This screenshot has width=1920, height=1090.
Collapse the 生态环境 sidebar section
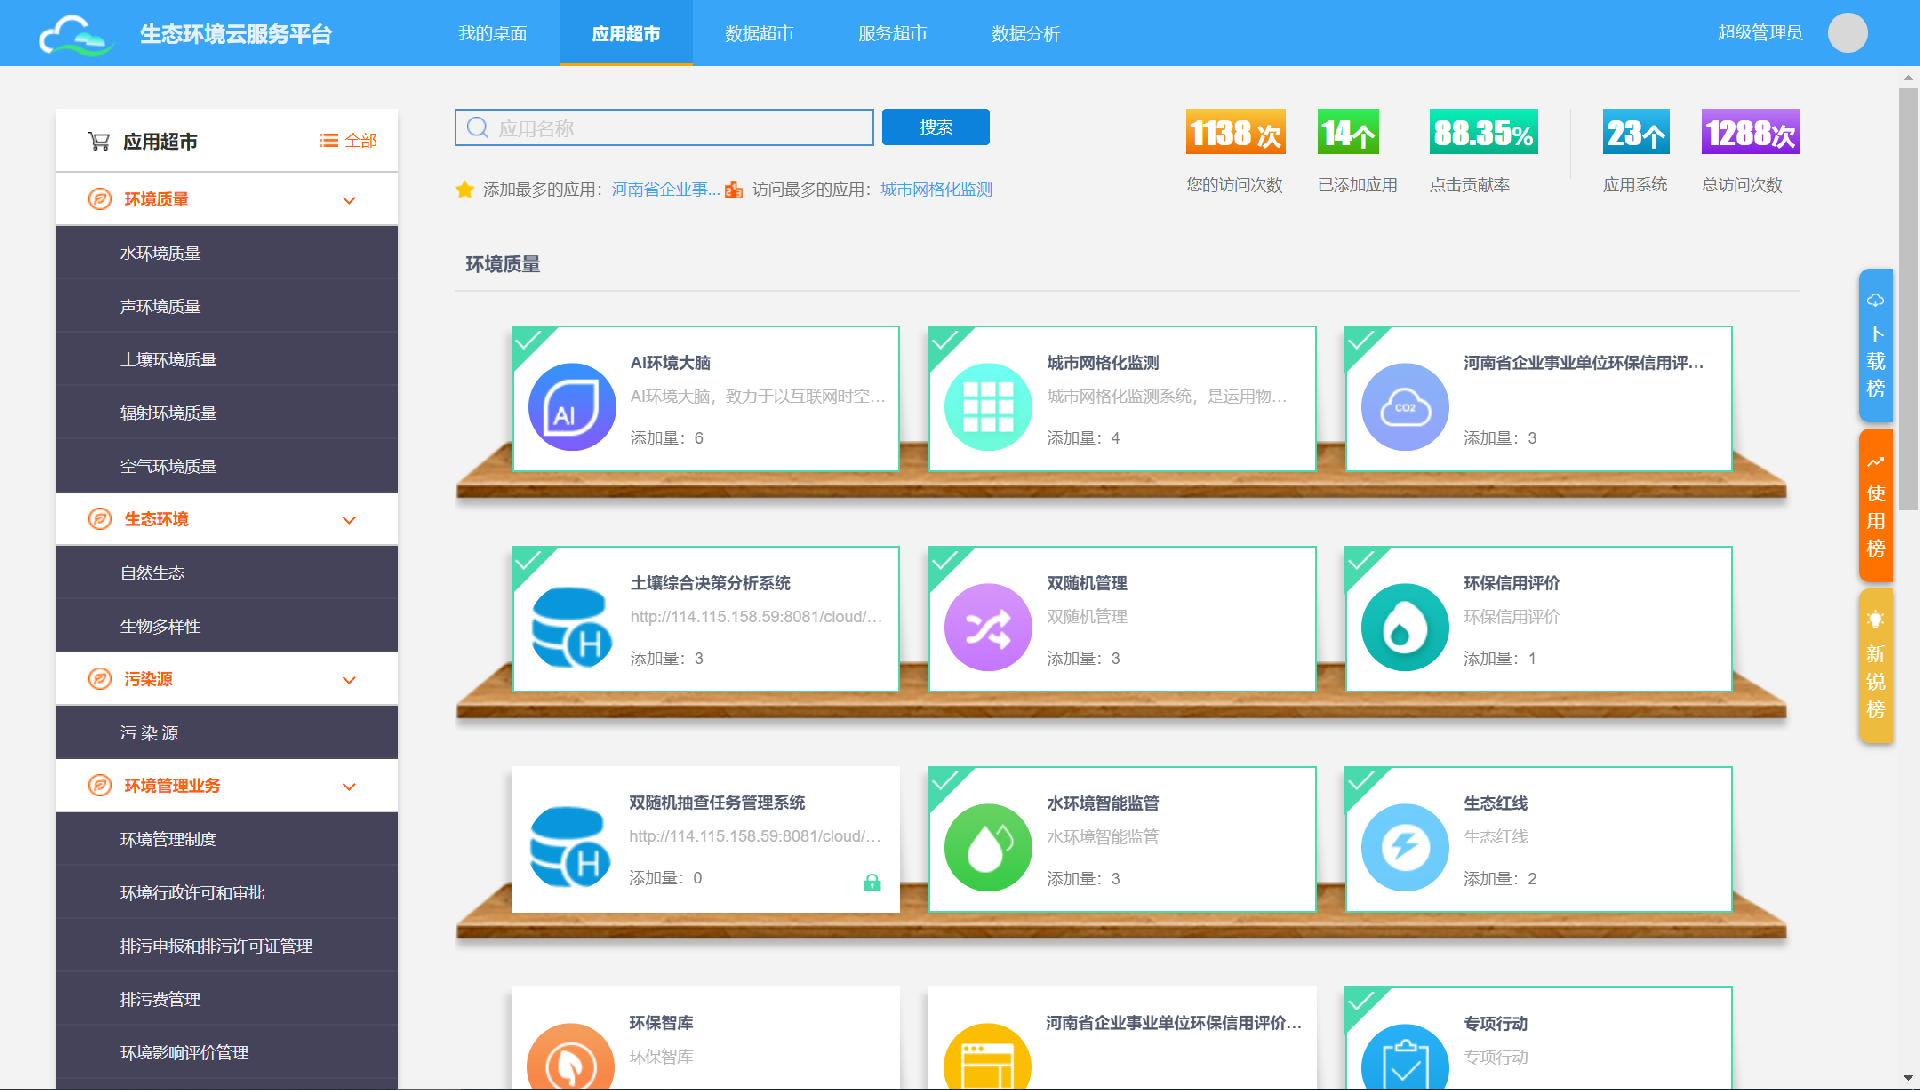[x=349, y=520]
